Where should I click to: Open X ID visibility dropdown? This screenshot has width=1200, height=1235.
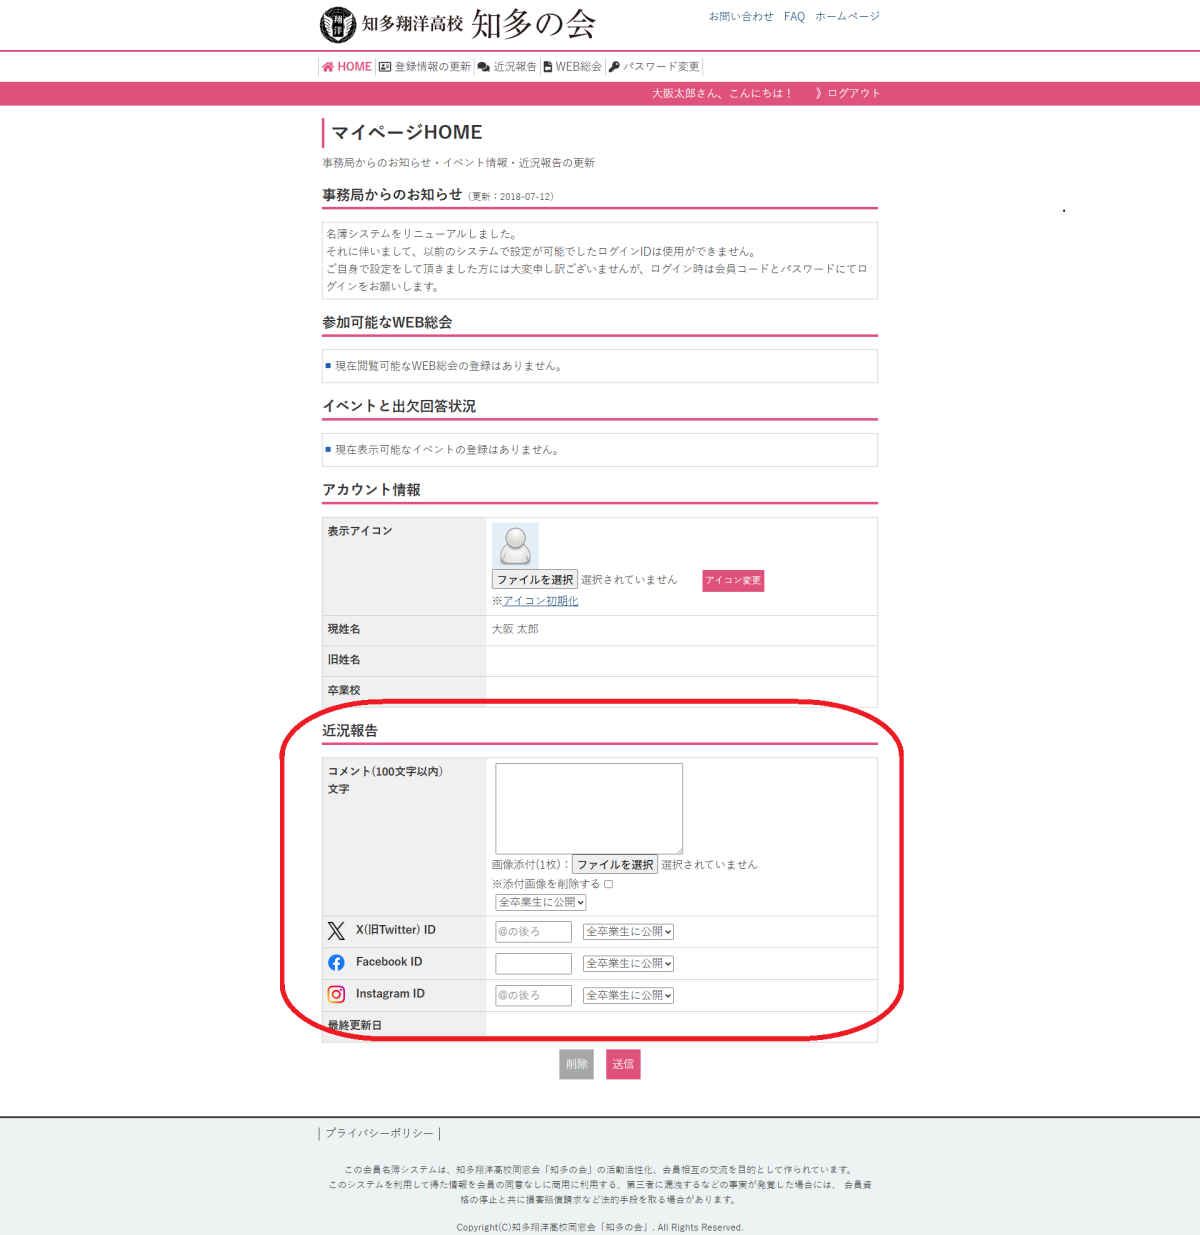pos(629,932)
